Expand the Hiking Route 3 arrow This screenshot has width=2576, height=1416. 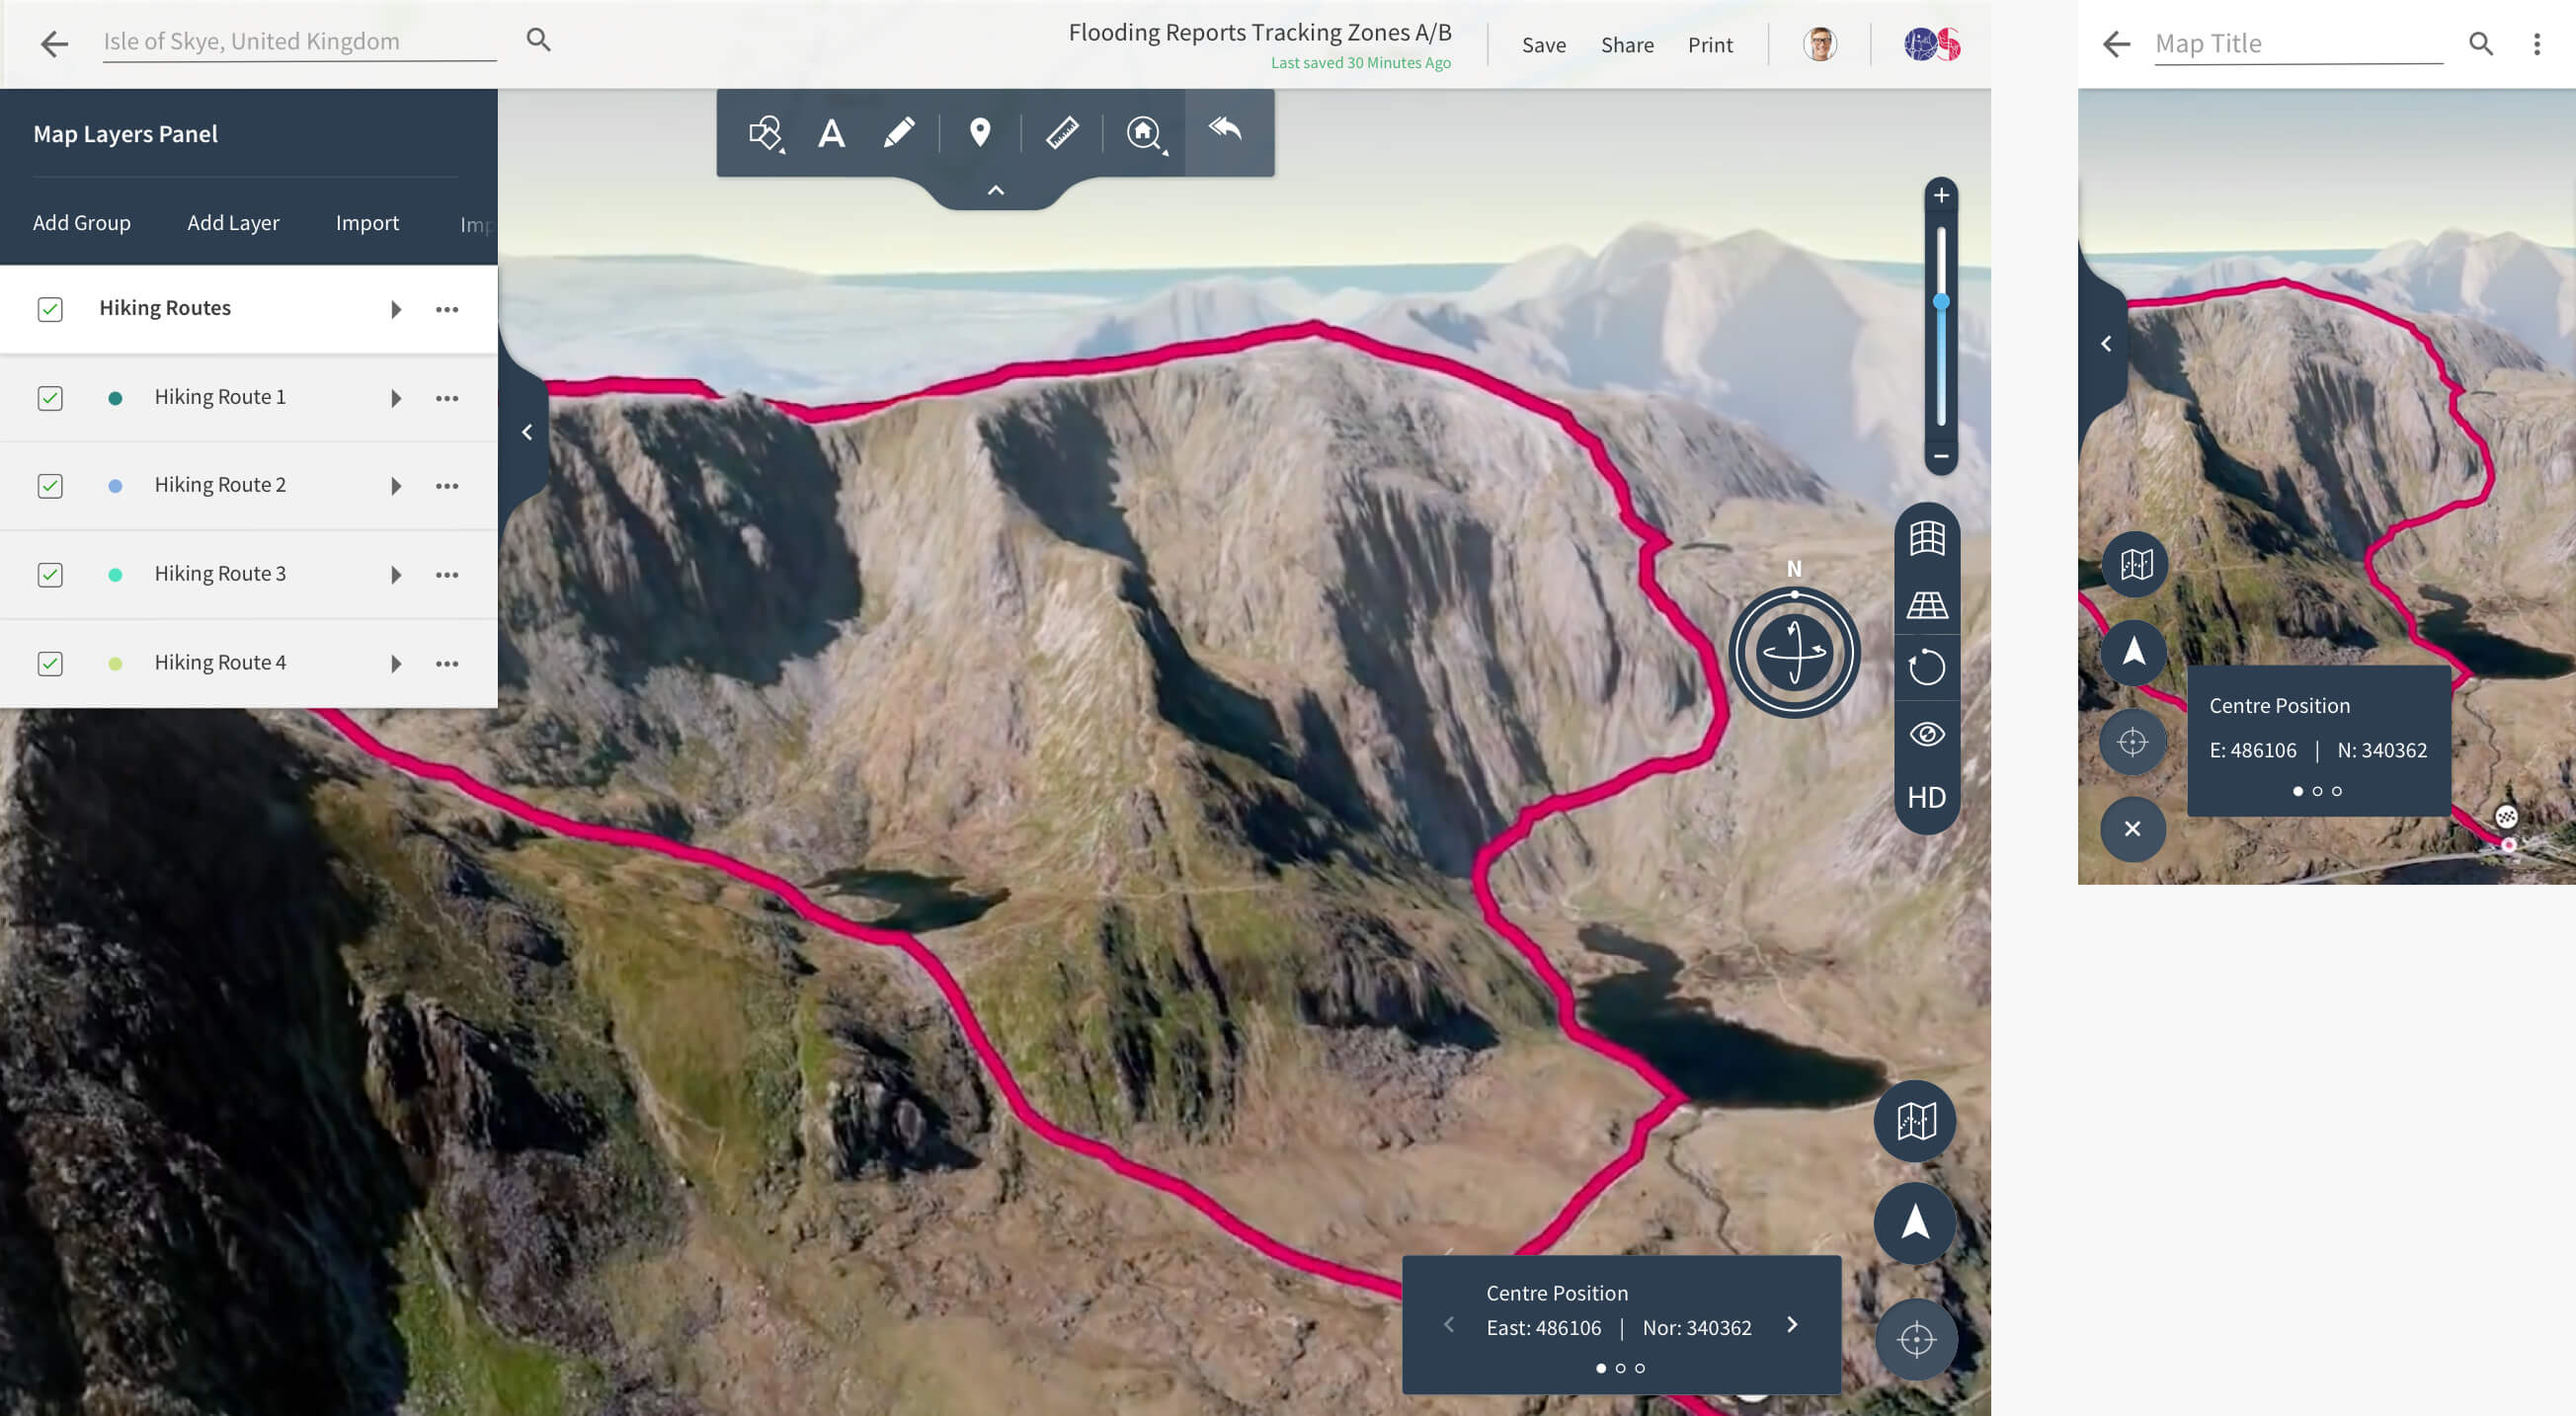(396, 574)
